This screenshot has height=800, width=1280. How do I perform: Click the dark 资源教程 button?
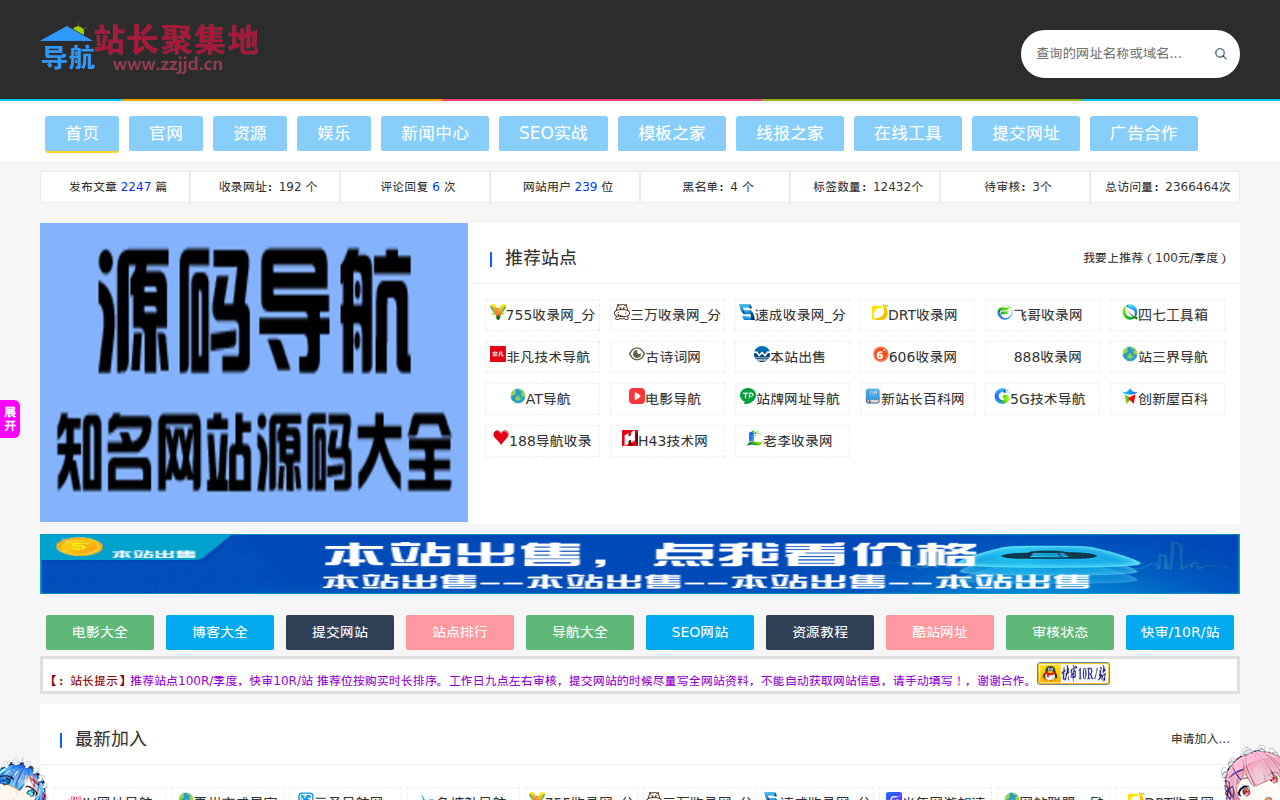point(820,633)
